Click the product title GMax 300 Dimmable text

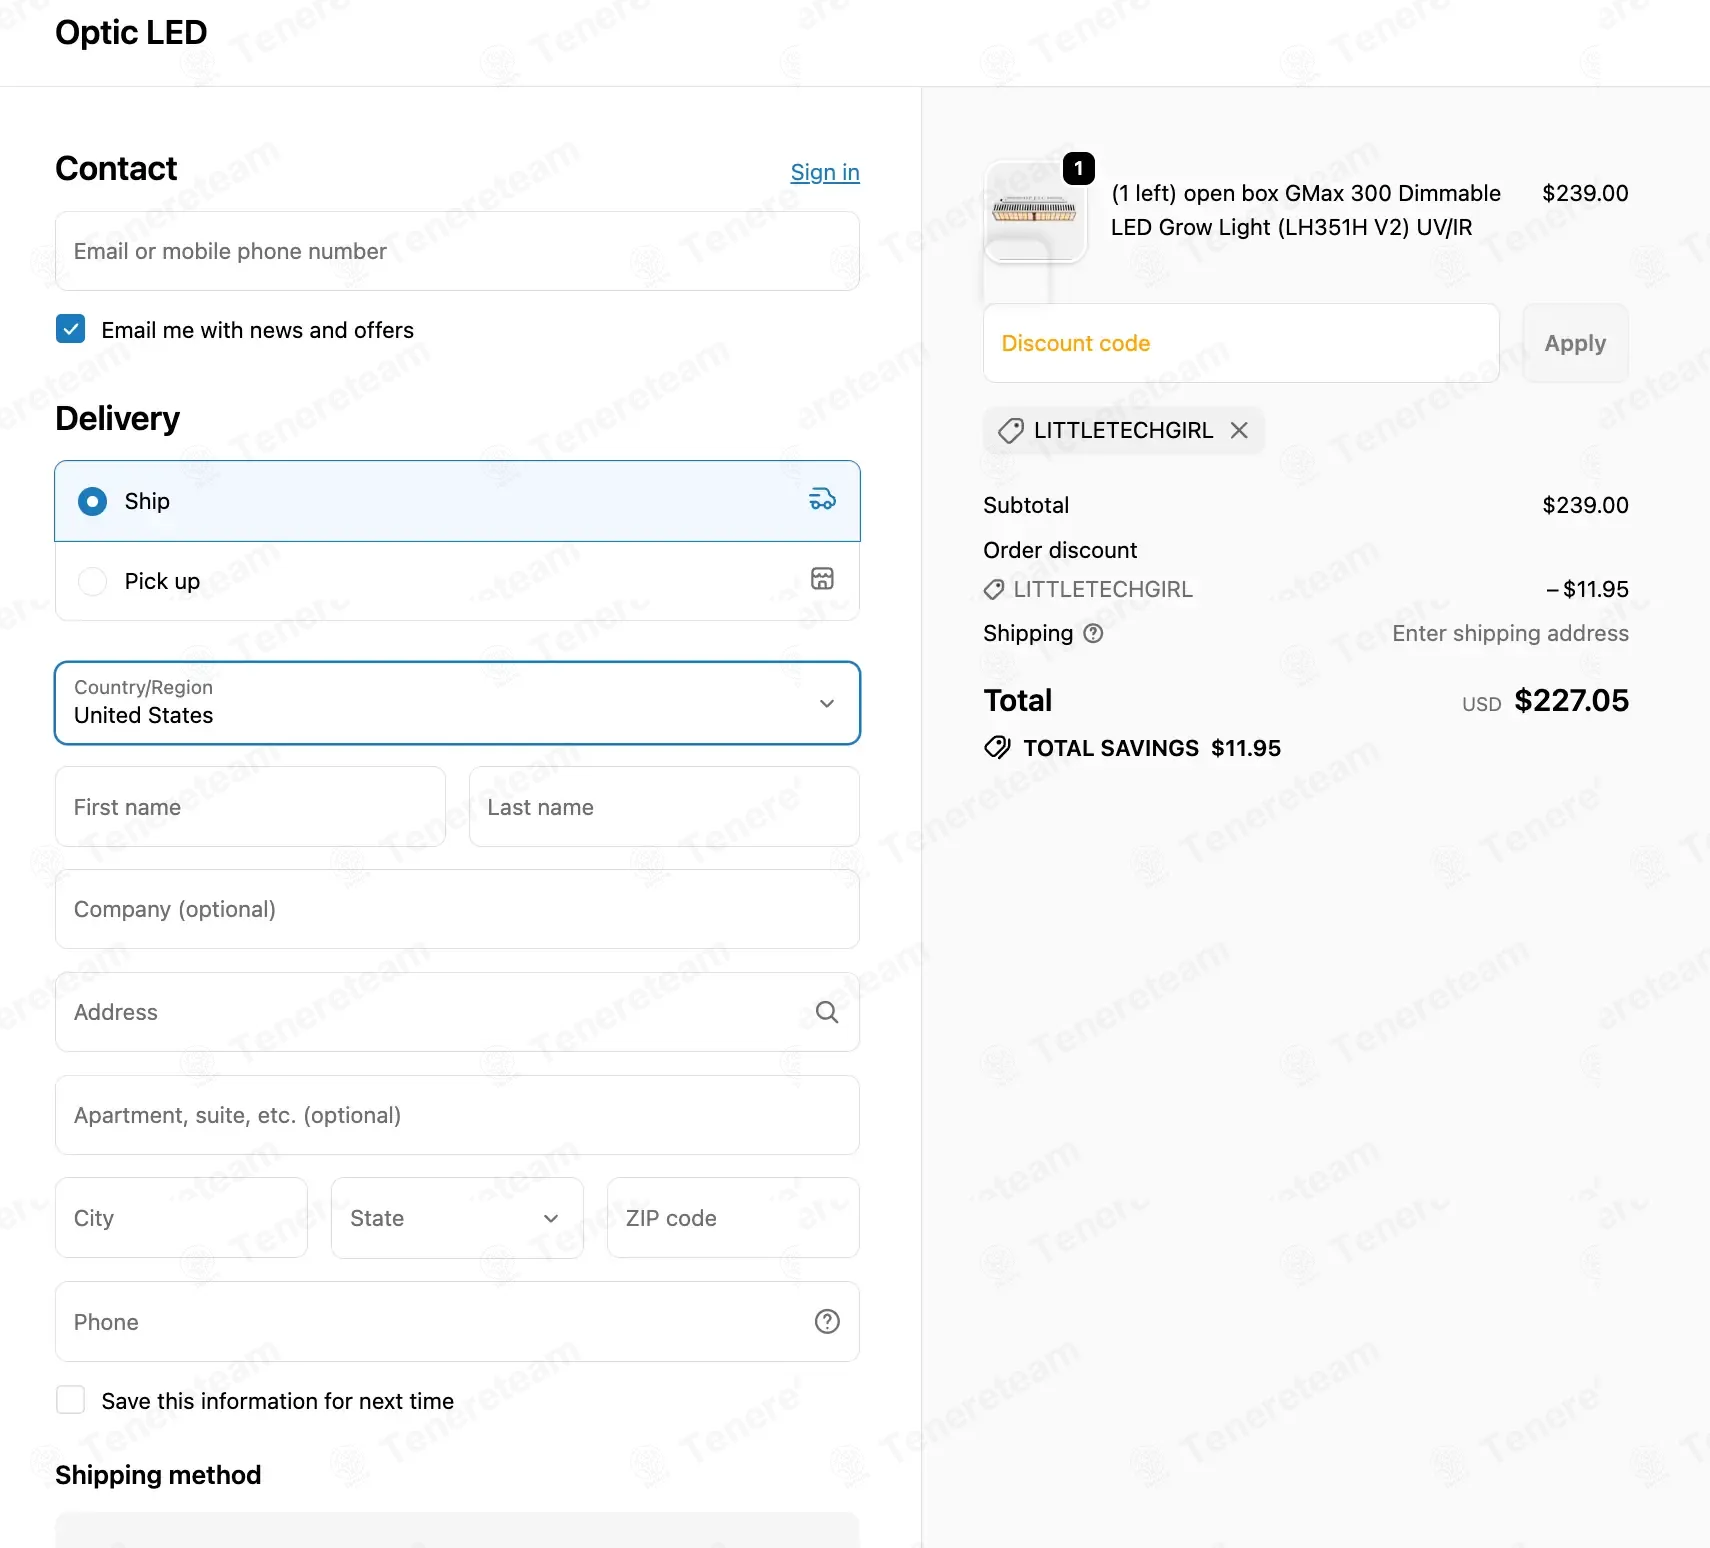tap(1306, 210)
